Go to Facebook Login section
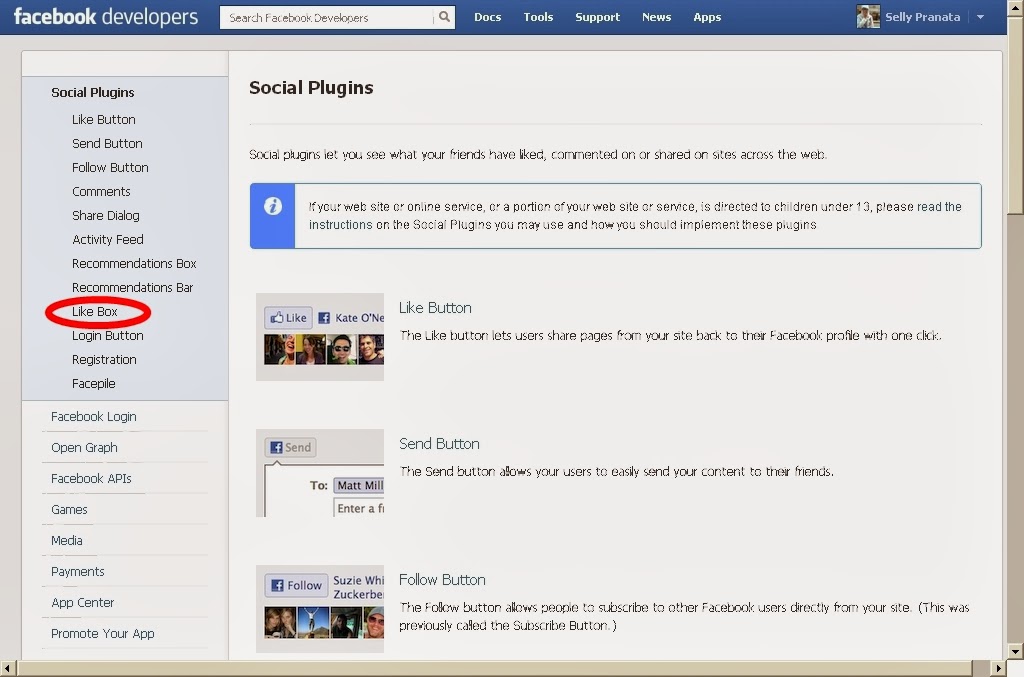The image size is (1024, 677). 94,417
